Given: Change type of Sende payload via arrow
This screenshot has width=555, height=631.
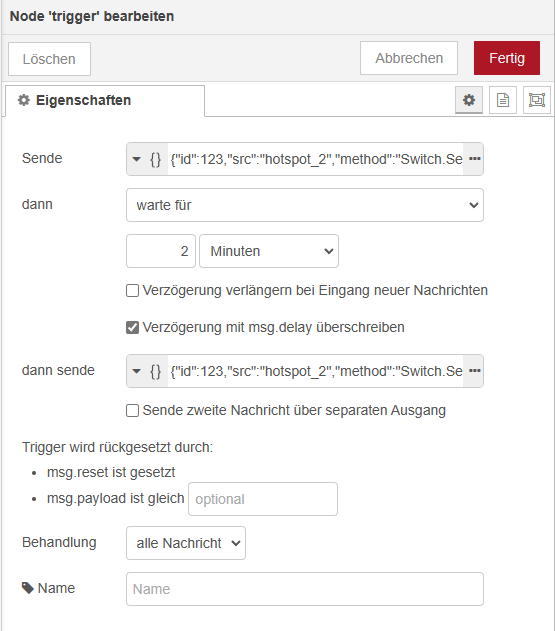Looking at the screenshot, I should coord(137,159).
